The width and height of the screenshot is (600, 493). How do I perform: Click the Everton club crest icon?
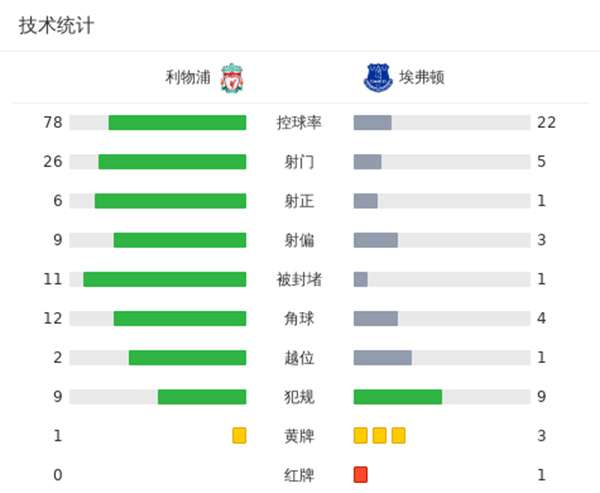pos(374,77)
